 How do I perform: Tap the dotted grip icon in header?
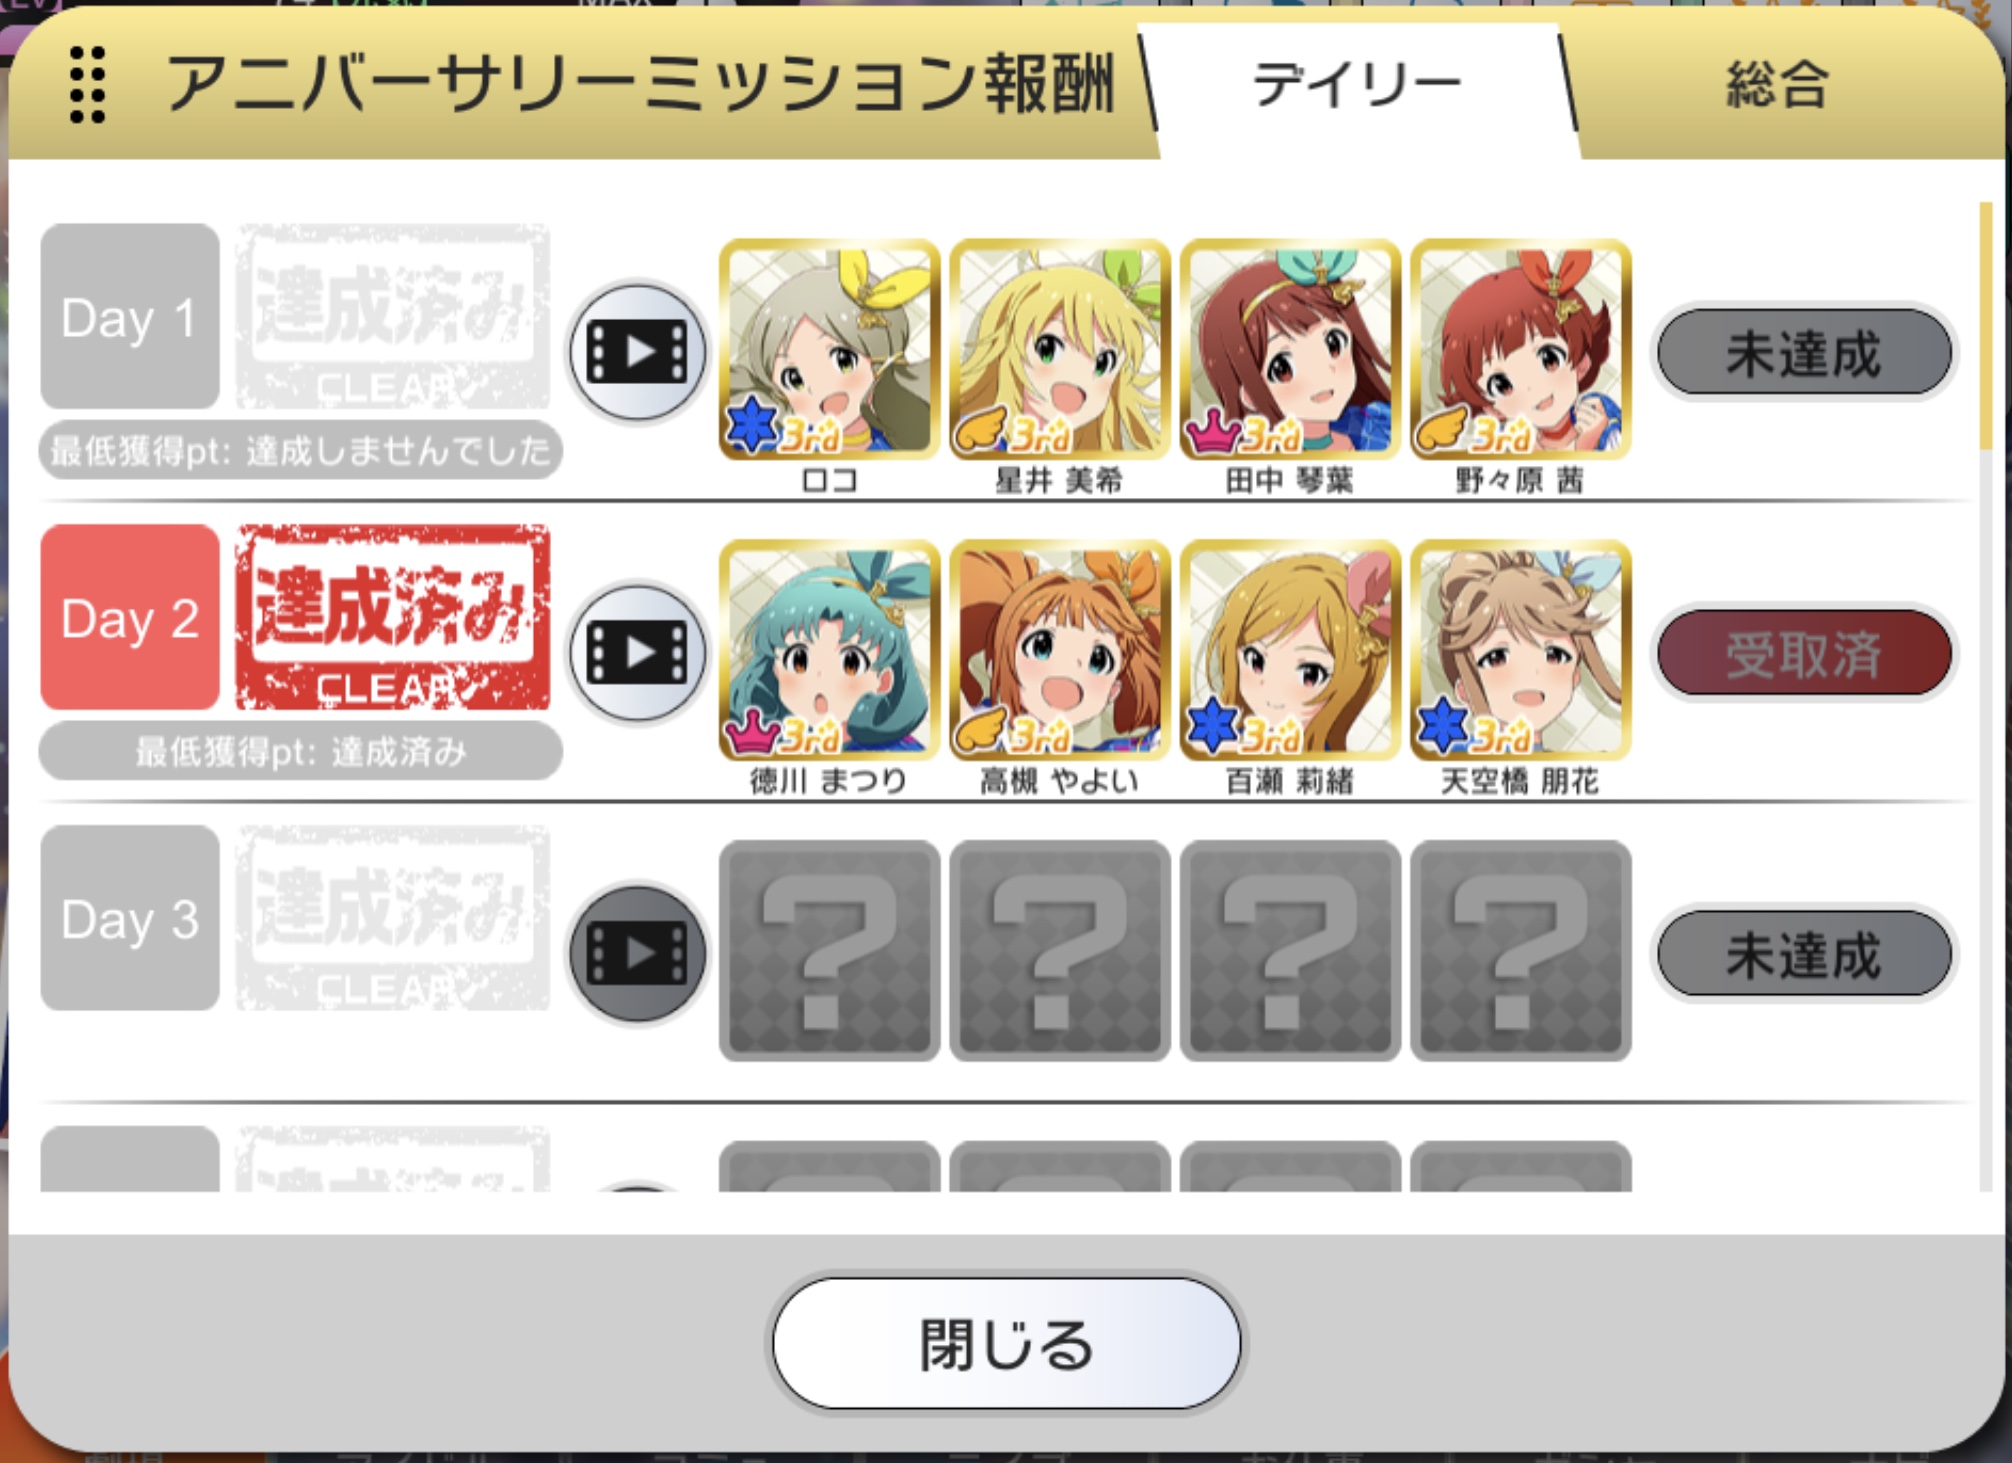point(87,85)
